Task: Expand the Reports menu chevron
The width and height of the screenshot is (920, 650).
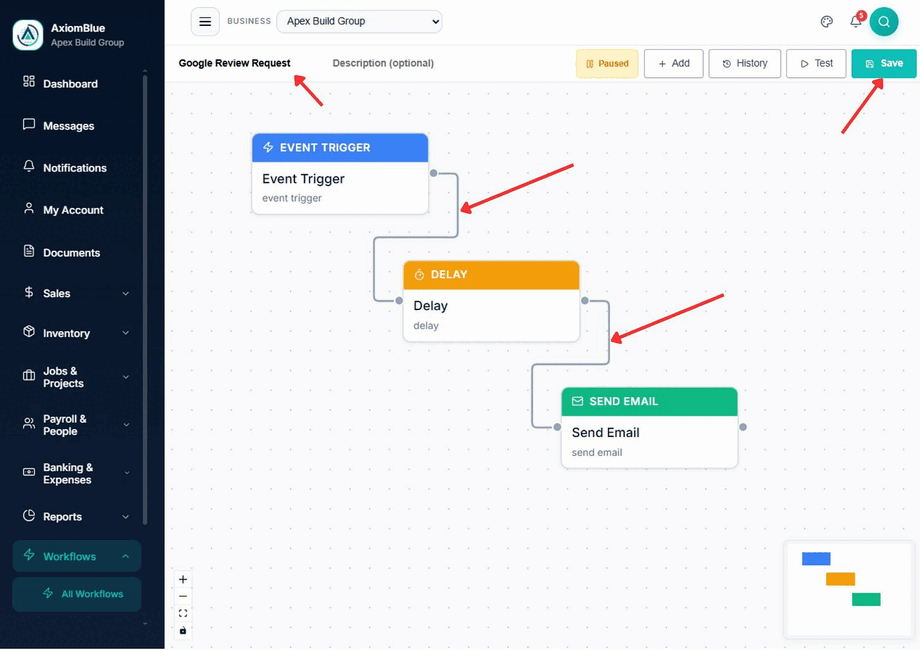Action: 126,517
